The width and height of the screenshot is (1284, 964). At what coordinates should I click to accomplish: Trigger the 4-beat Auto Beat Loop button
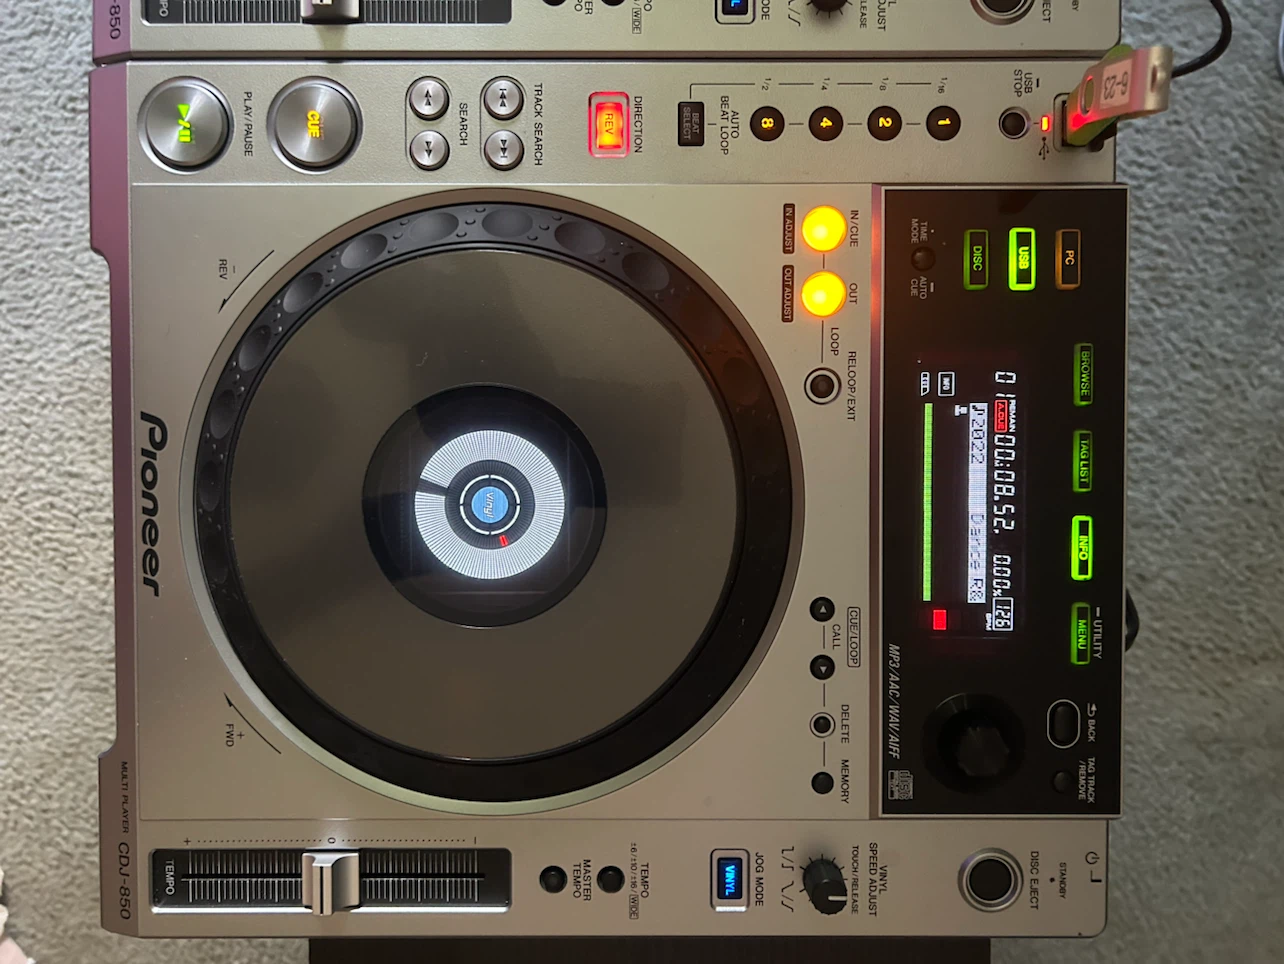[x=826, y=124]
